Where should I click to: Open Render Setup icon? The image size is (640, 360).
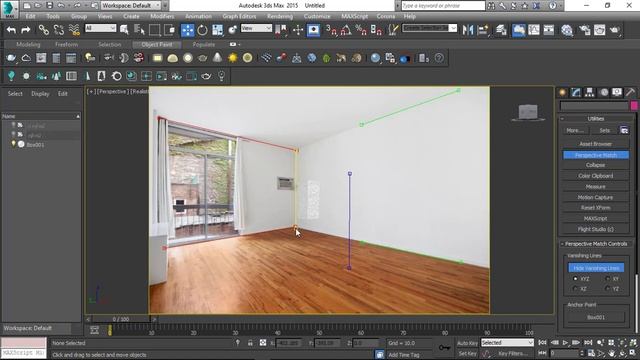click(x=584, y=30)
